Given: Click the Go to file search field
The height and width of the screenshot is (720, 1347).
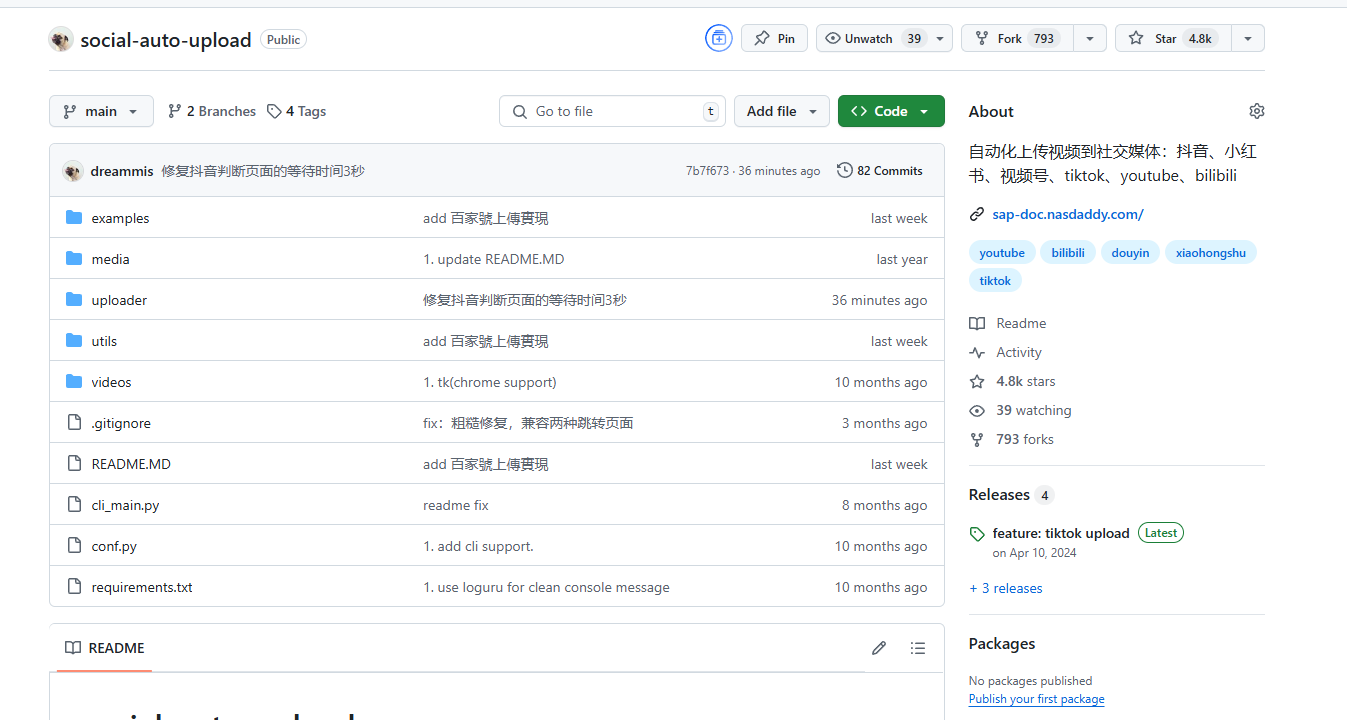Looking at the screenshot, I should click(612, 111).
